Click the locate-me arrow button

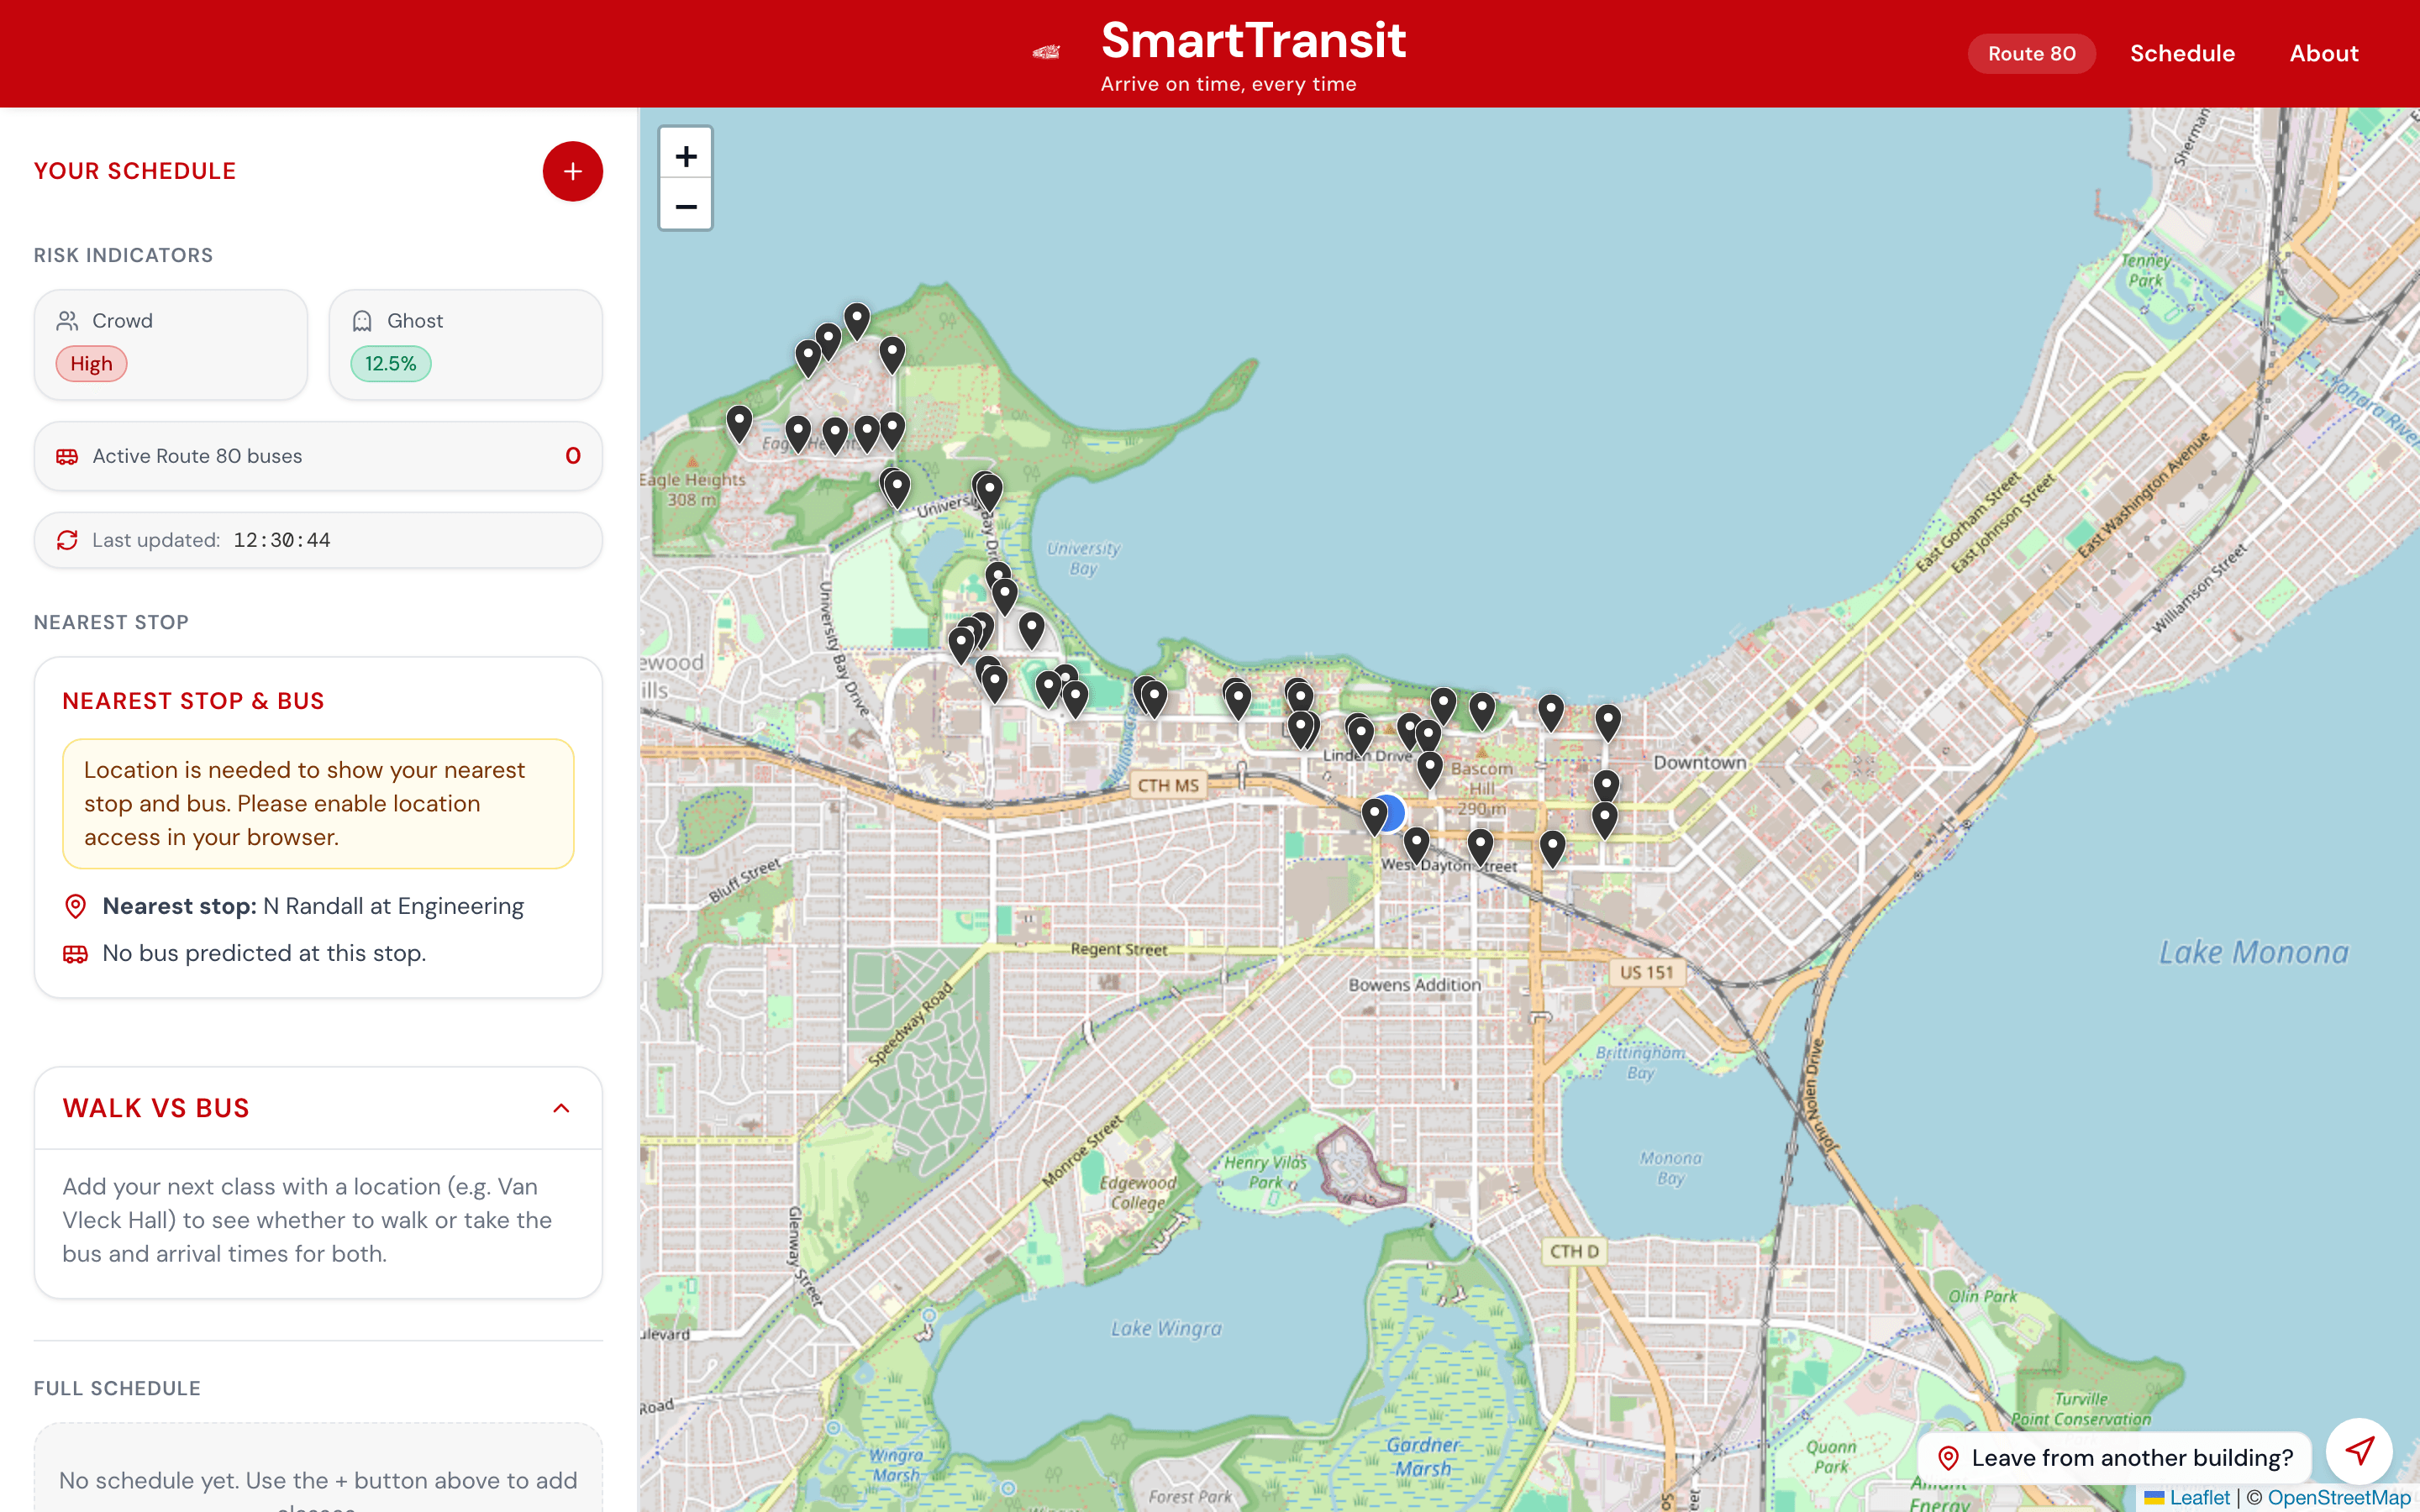(2360, 1450)
